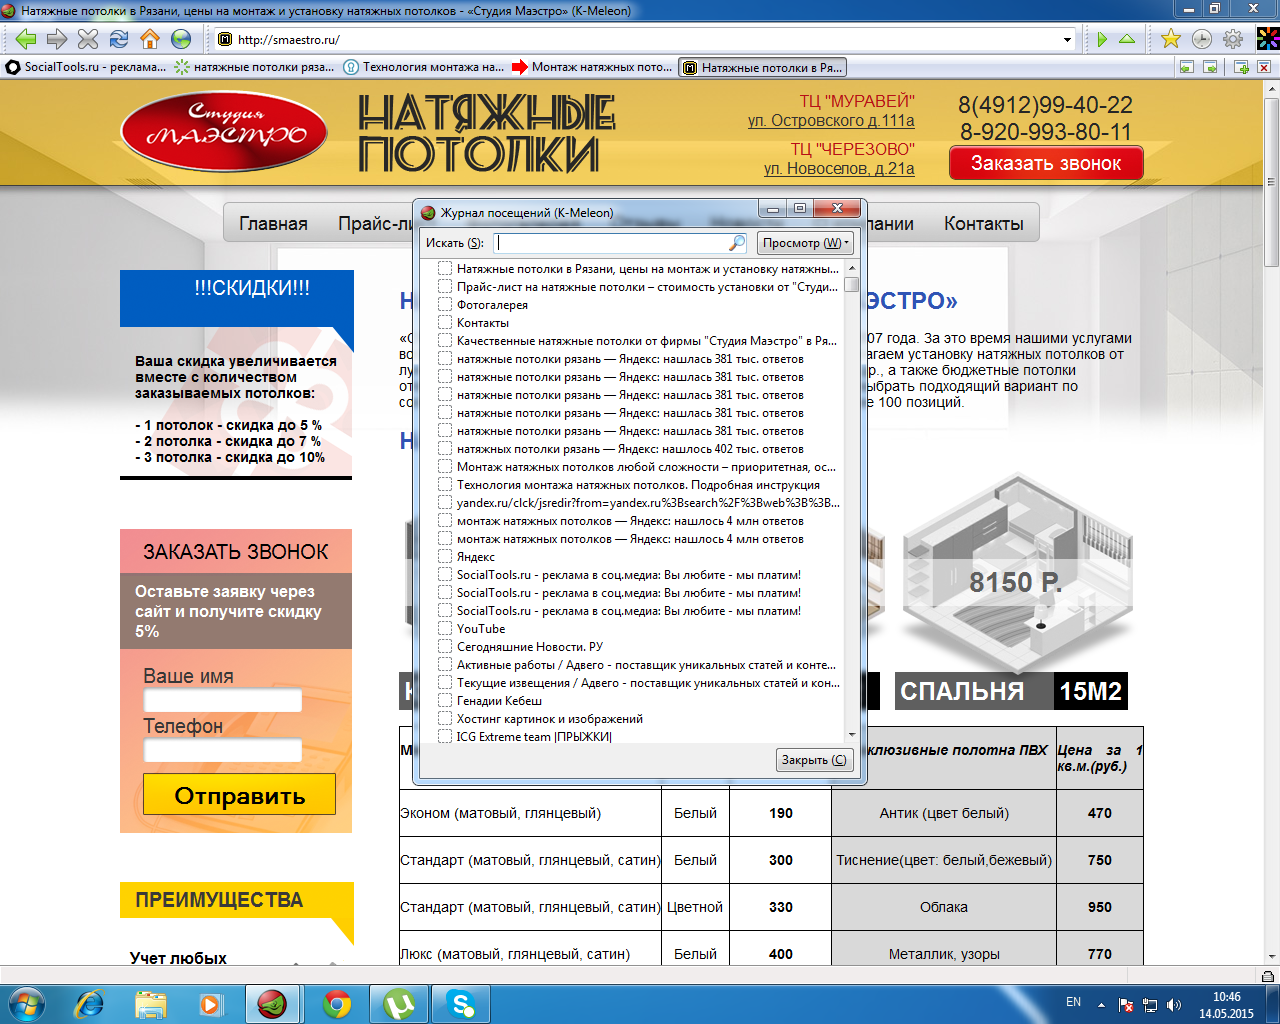Check the Яндекс history entry box
Screen dimensions: 1280x1024
pyautogui.click(x=445, y=557)
